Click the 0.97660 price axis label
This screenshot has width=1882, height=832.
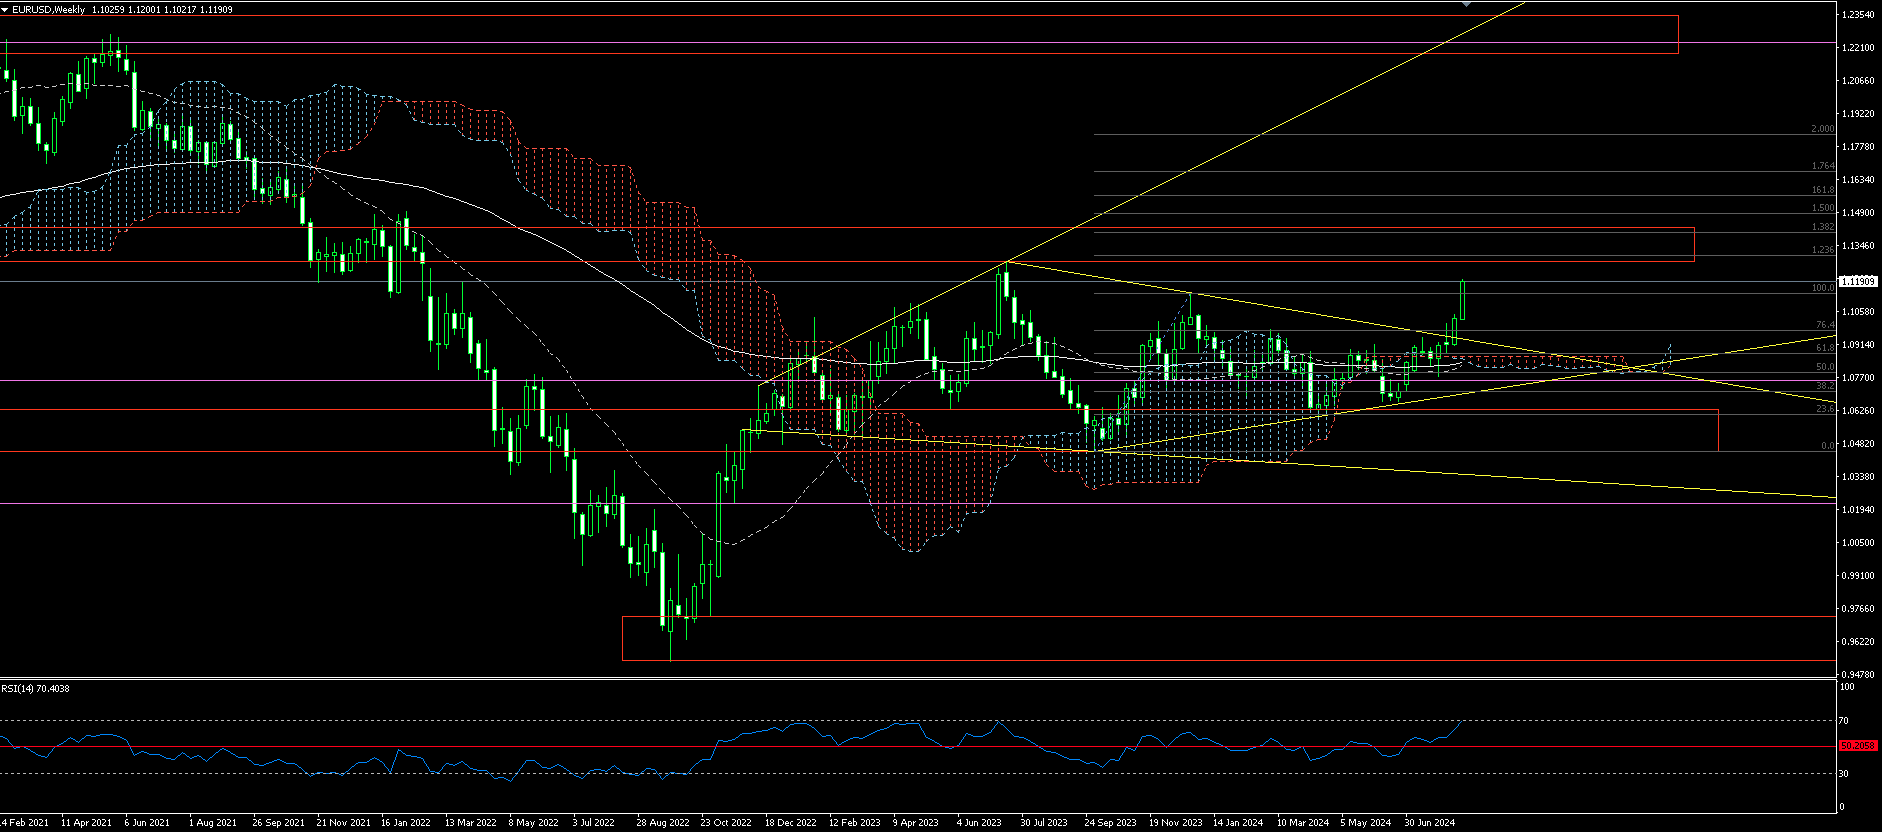pos(1857,609)
